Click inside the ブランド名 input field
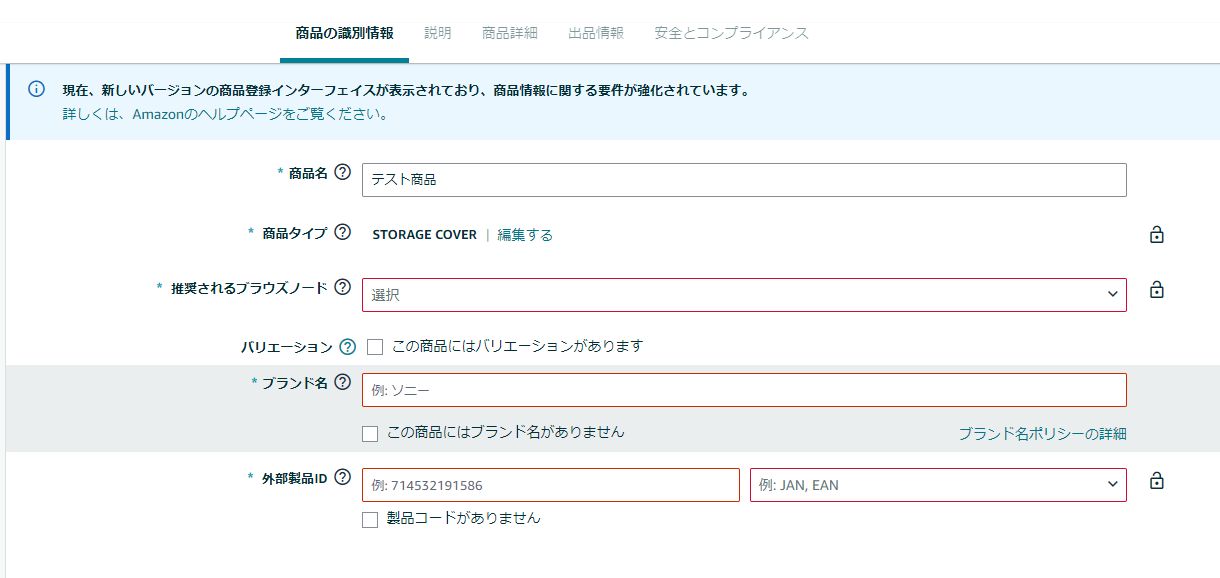The image size is (1220, 578). click(x=744, y=390)
